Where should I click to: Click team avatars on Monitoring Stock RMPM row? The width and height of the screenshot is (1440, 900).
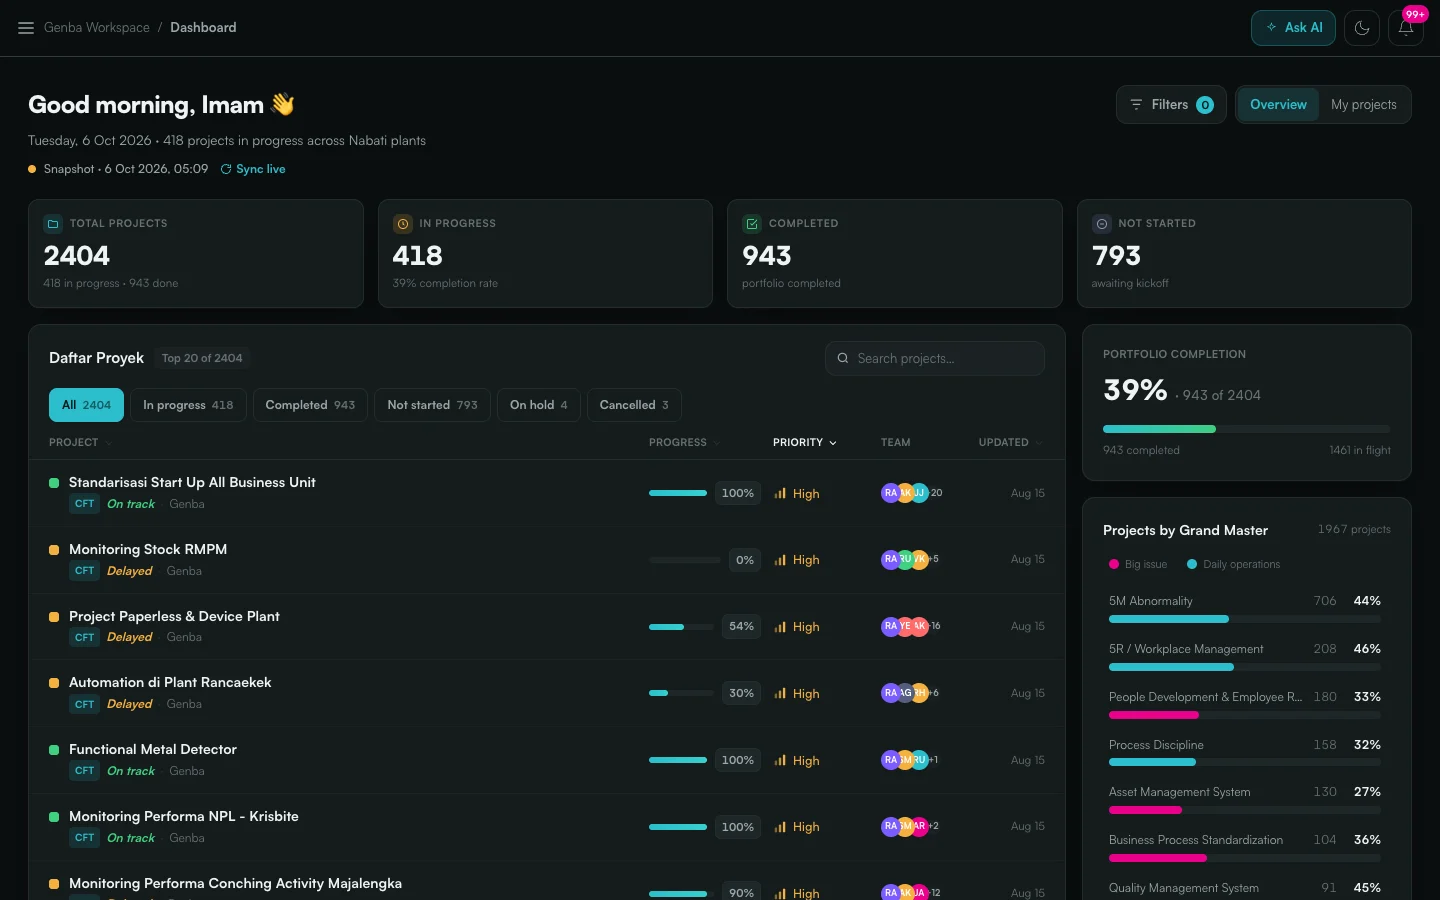910,560
